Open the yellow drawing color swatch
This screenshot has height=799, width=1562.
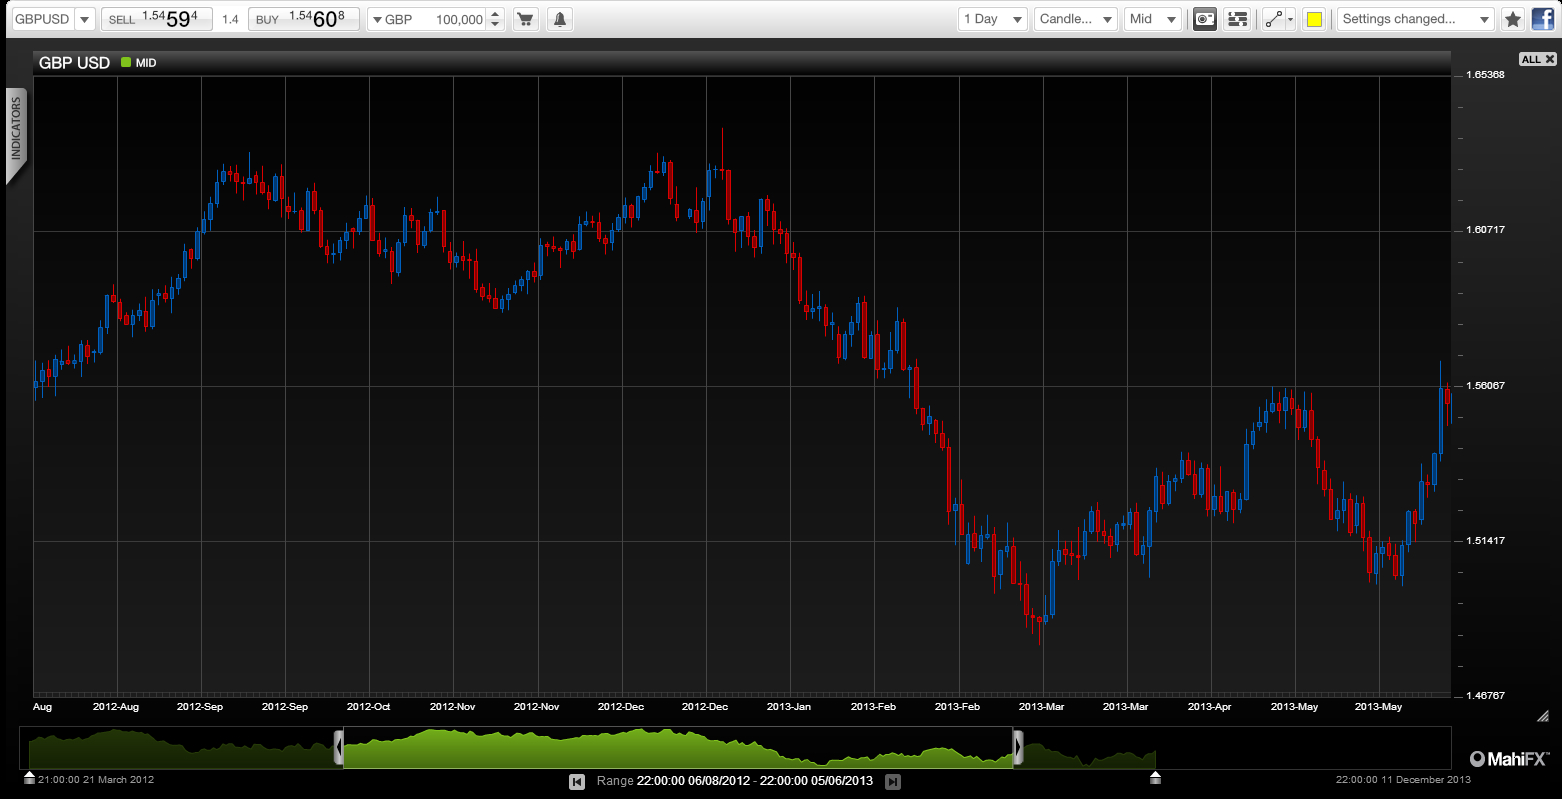point(1314,19)
